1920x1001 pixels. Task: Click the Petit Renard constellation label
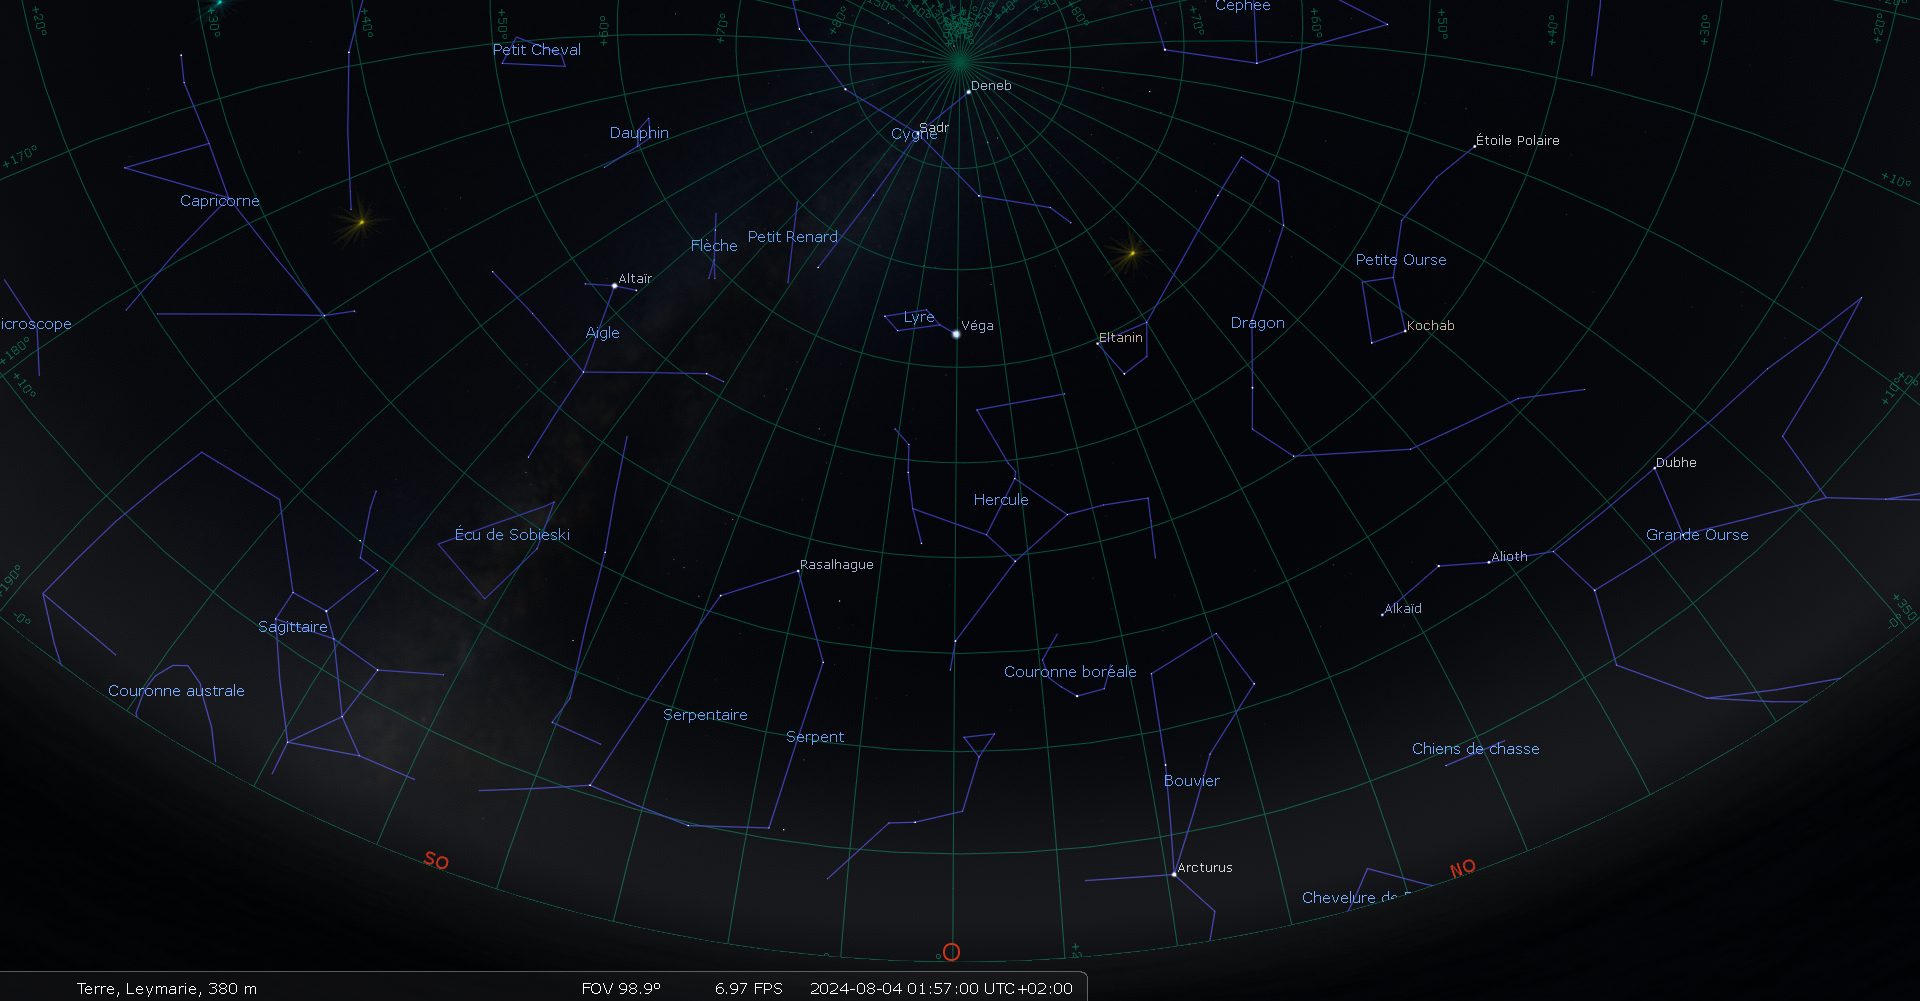point(793,237)
